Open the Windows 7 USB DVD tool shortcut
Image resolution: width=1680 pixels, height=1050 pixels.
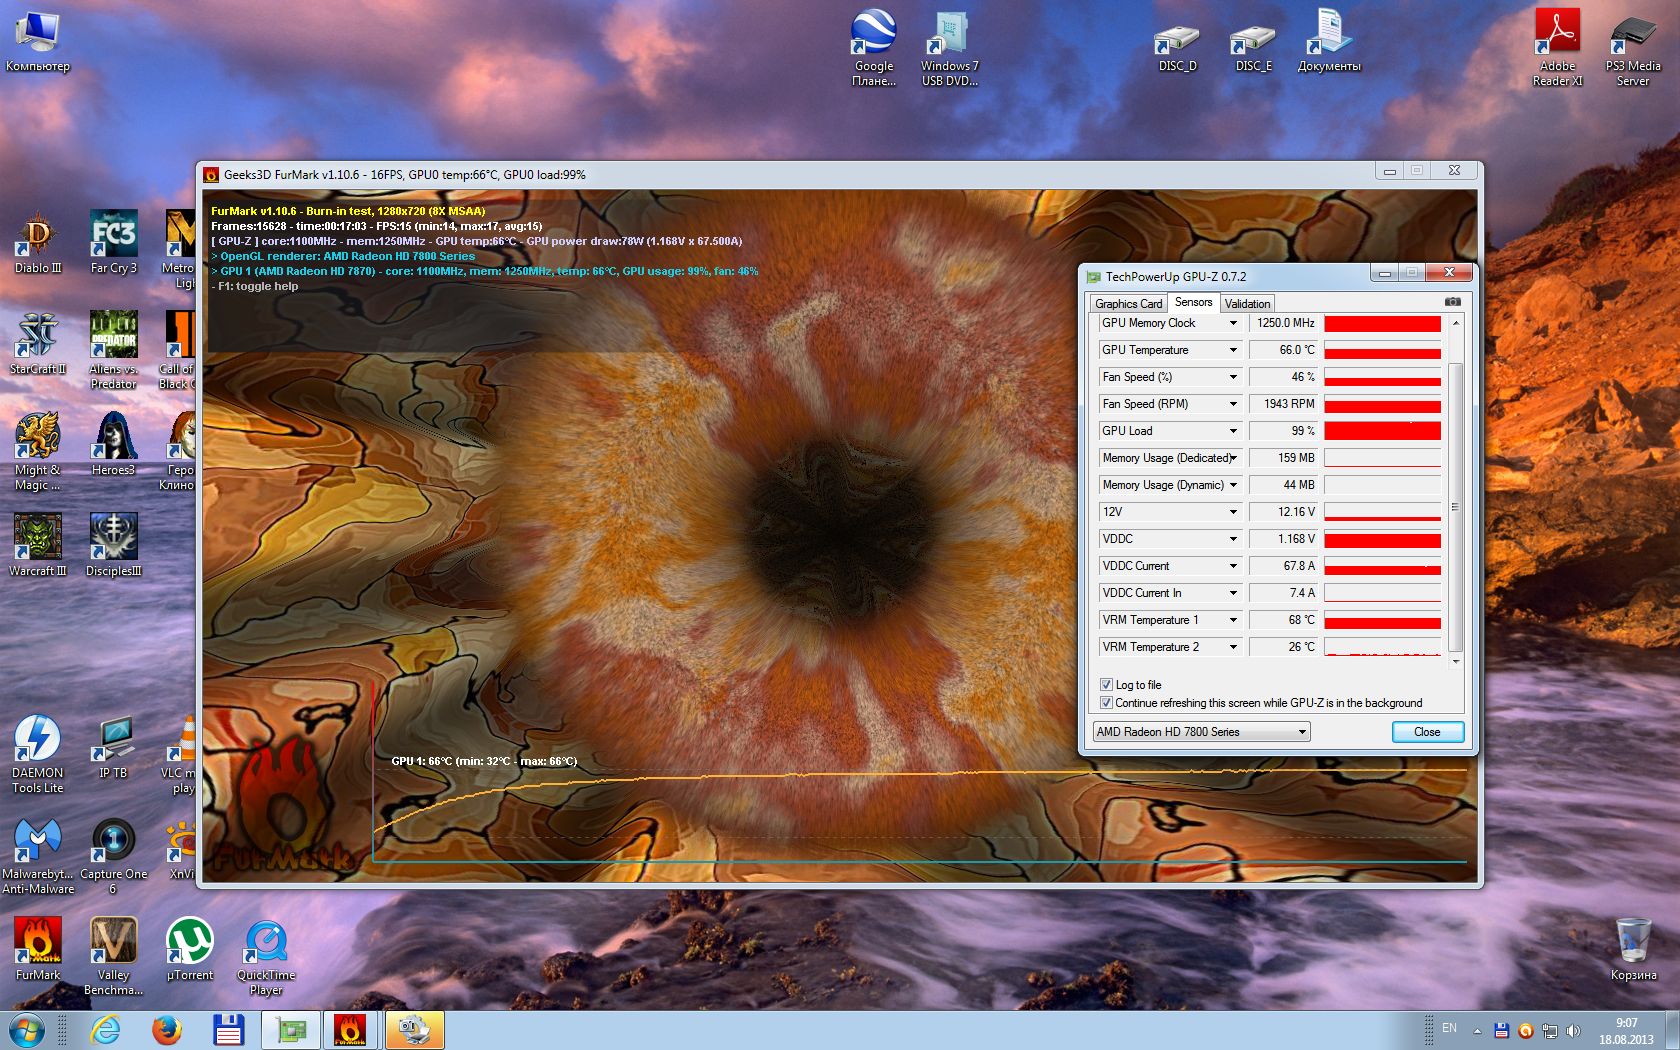pos(949,48)
